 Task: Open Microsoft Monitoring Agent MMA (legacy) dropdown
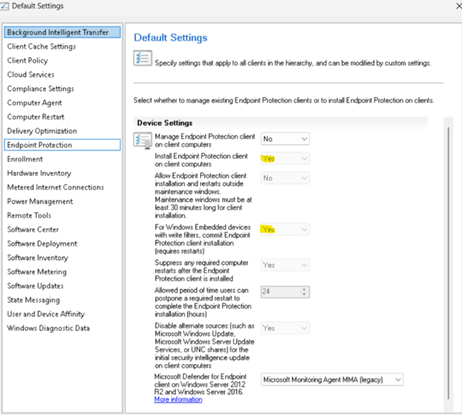point(332,379)
